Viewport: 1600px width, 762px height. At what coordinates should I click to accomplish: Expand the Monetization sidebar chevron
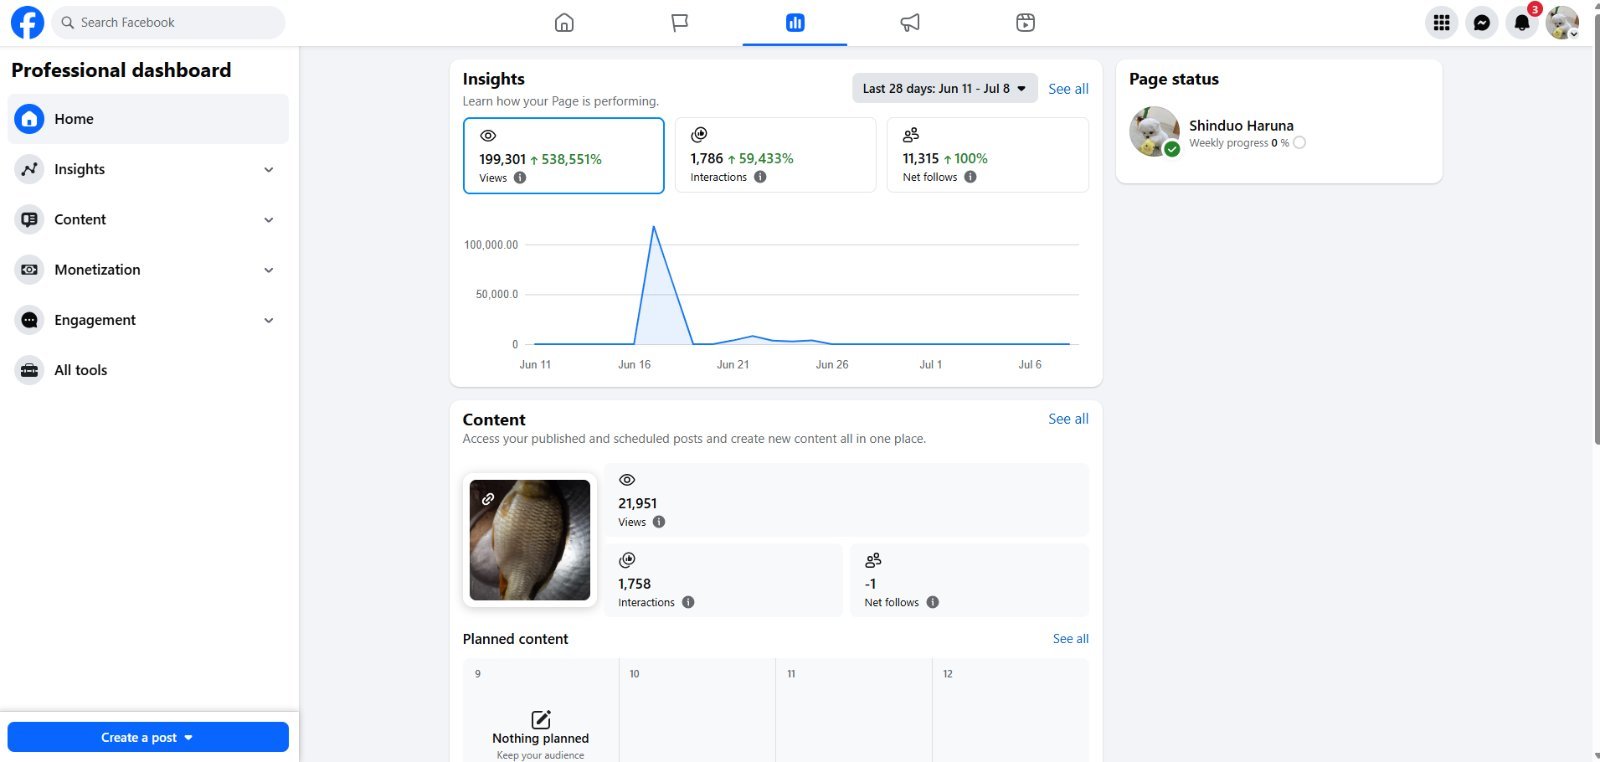(269, 270)
